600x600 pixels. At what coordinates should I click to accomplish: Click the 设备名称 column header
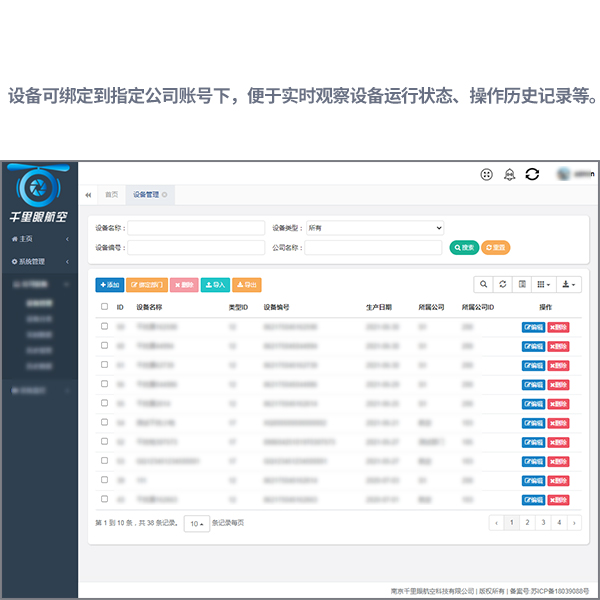pos(149,307)
